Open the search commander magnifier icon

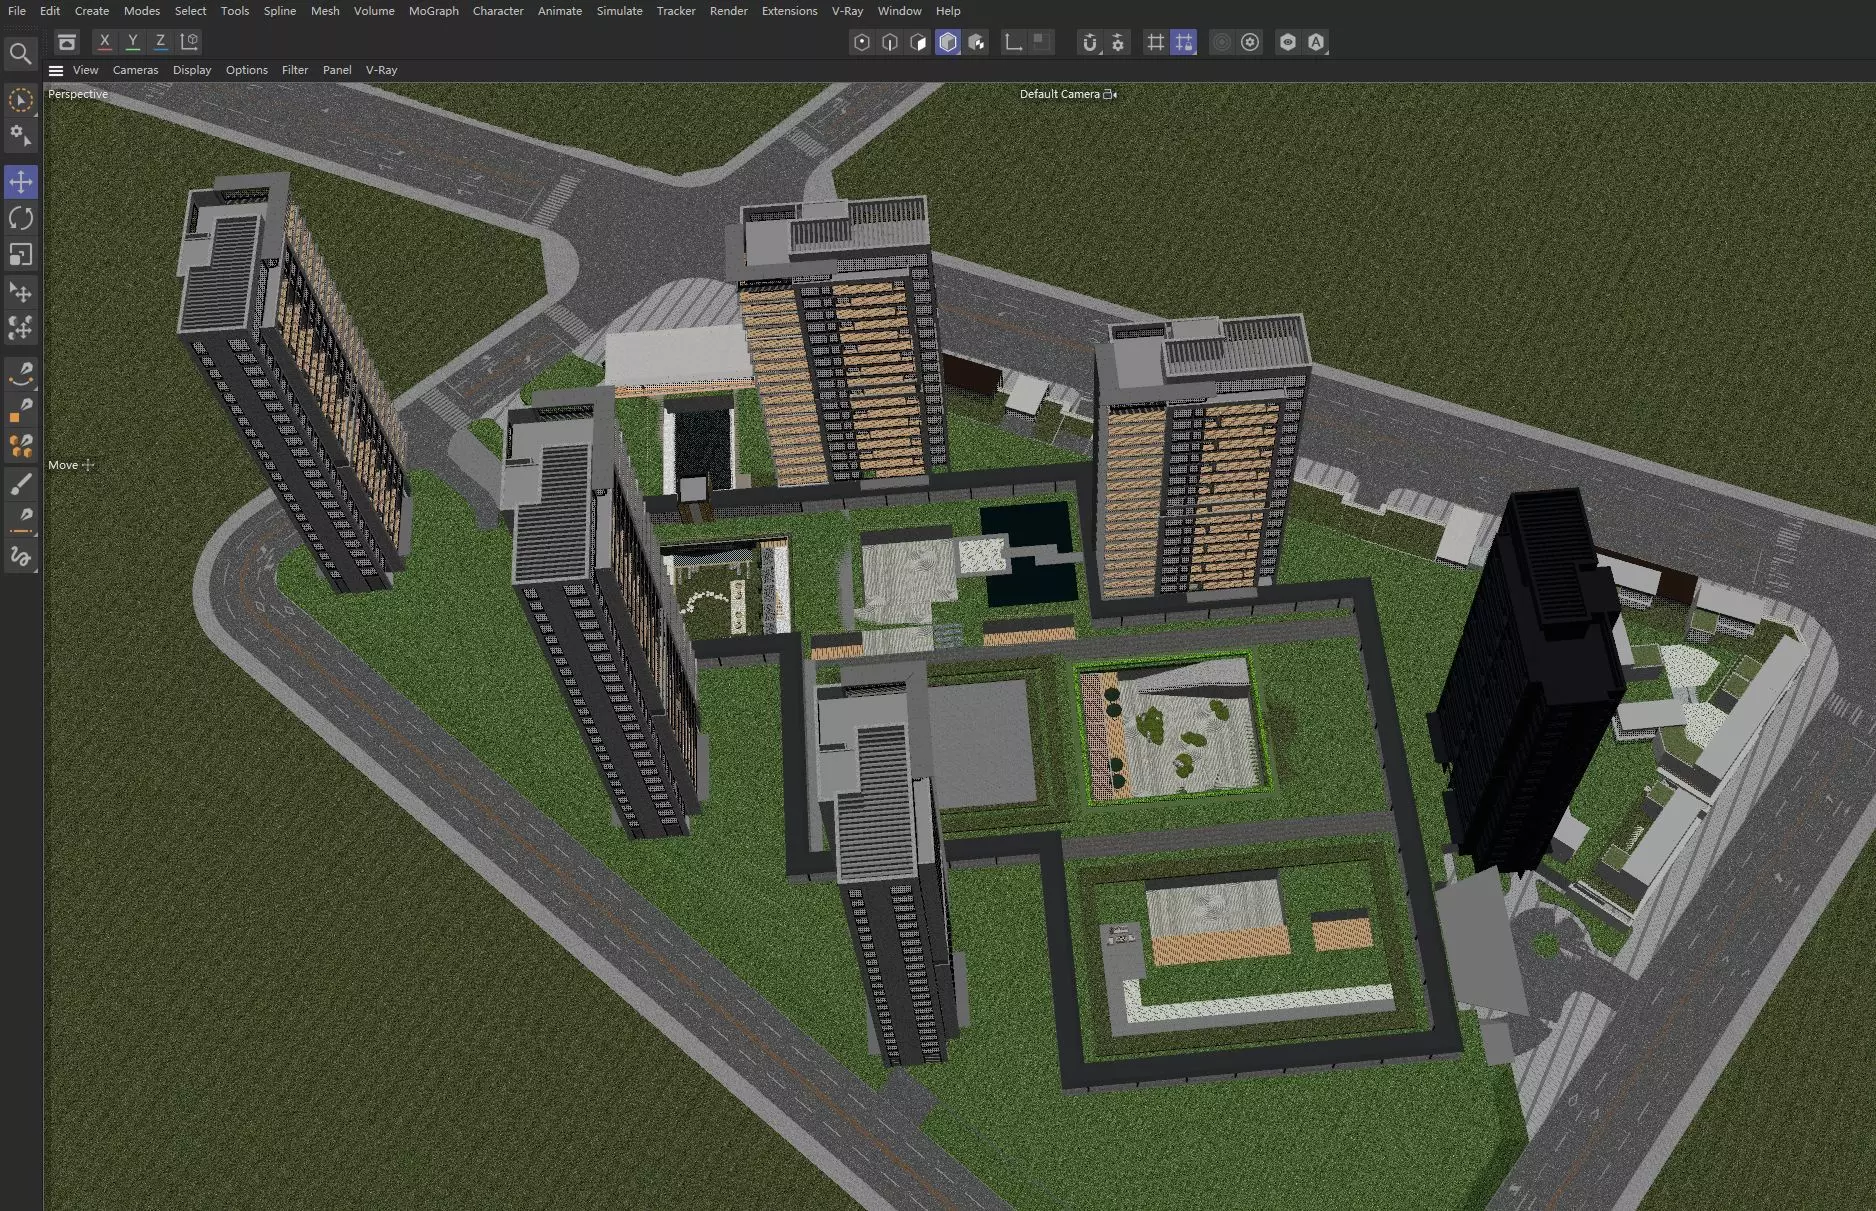point(20,53)
